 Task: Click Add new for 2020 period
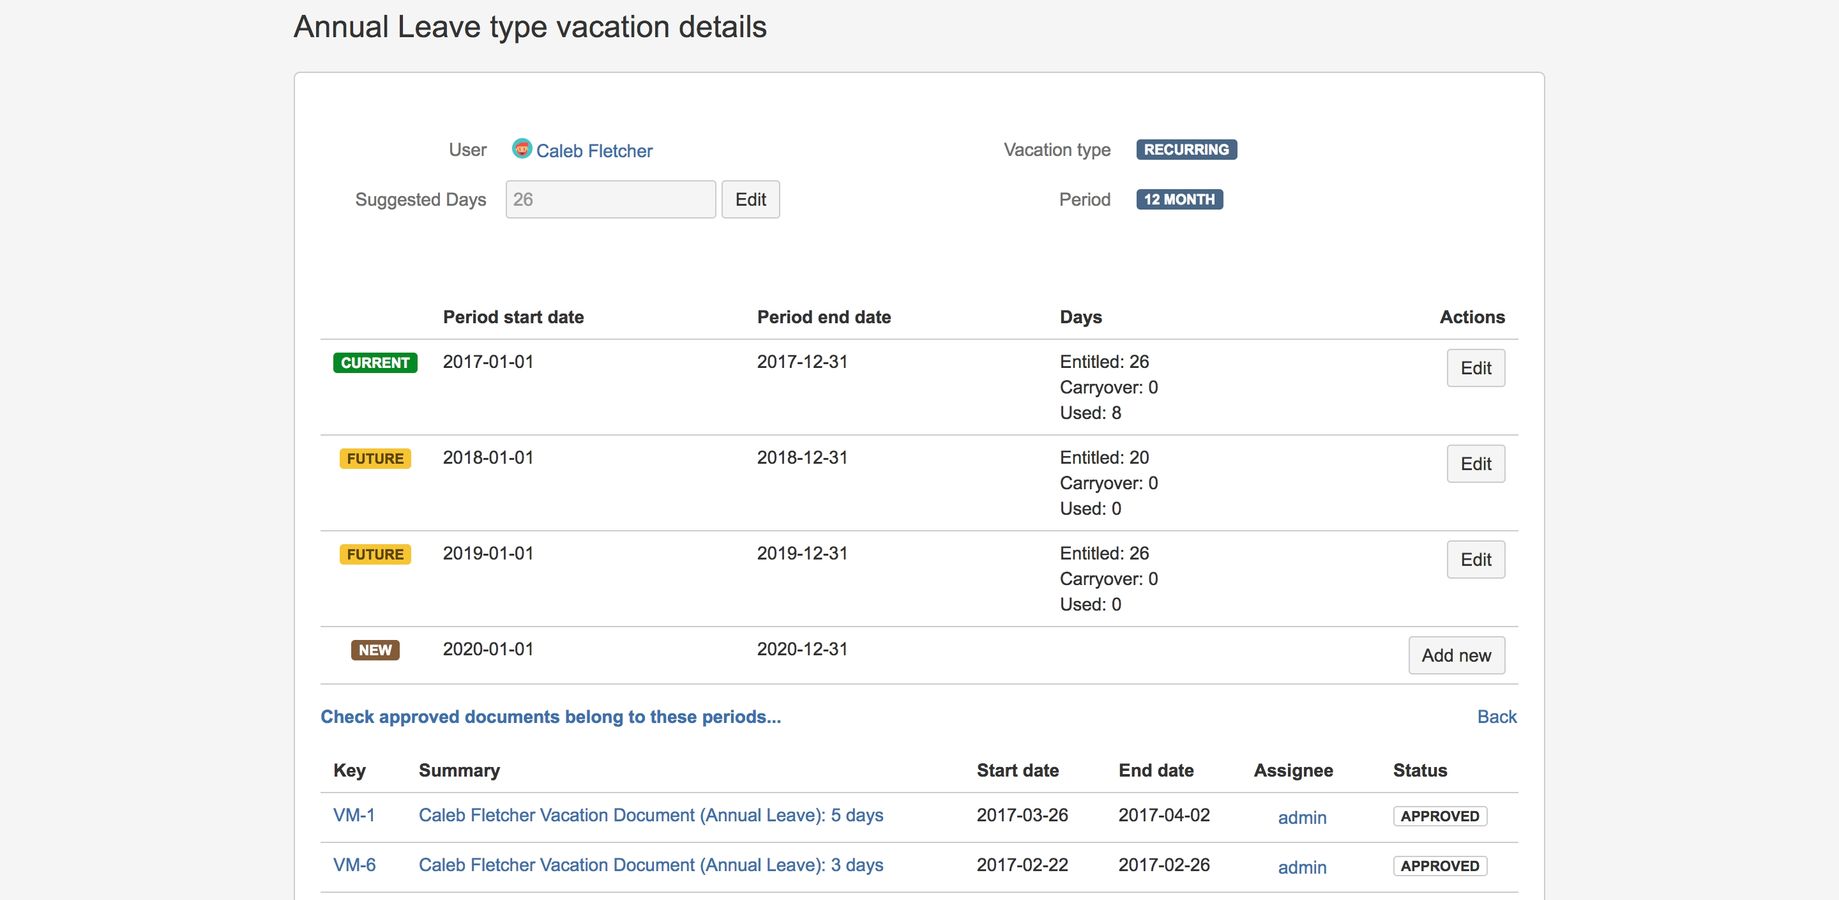point(1456,655)
